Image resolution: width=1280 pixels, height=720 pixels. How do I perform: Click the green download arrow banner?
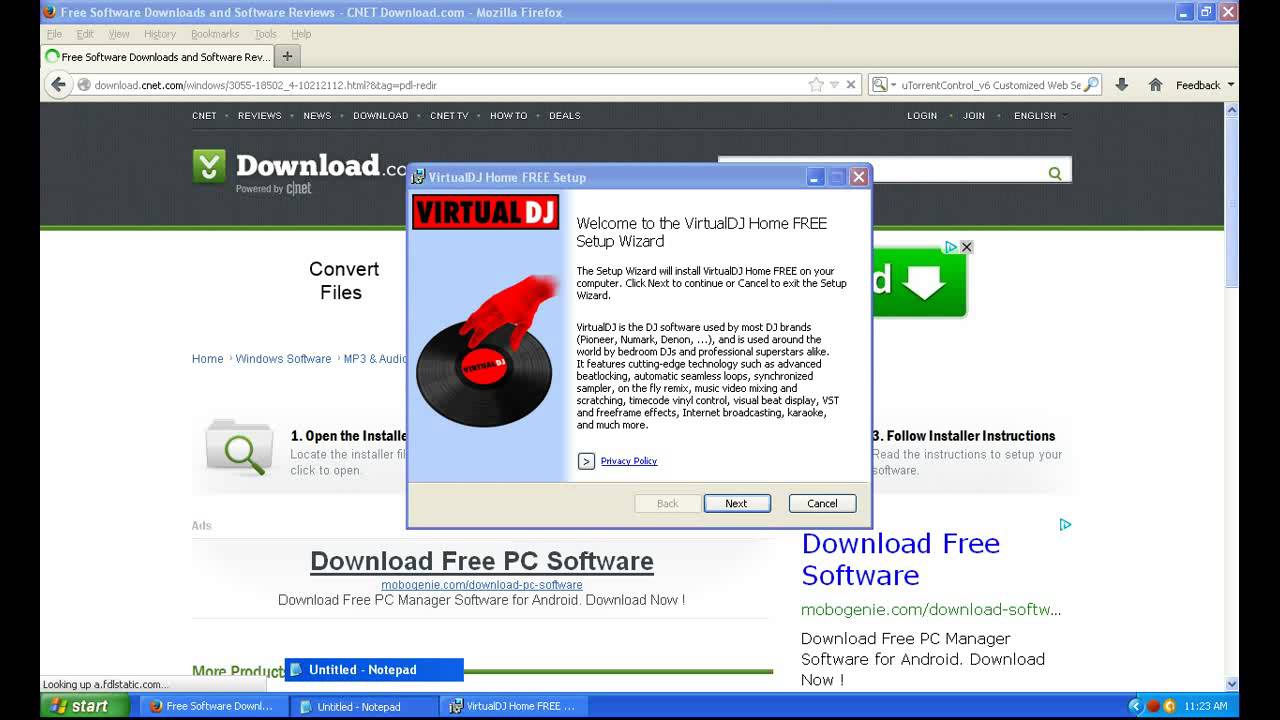point(920,281)
